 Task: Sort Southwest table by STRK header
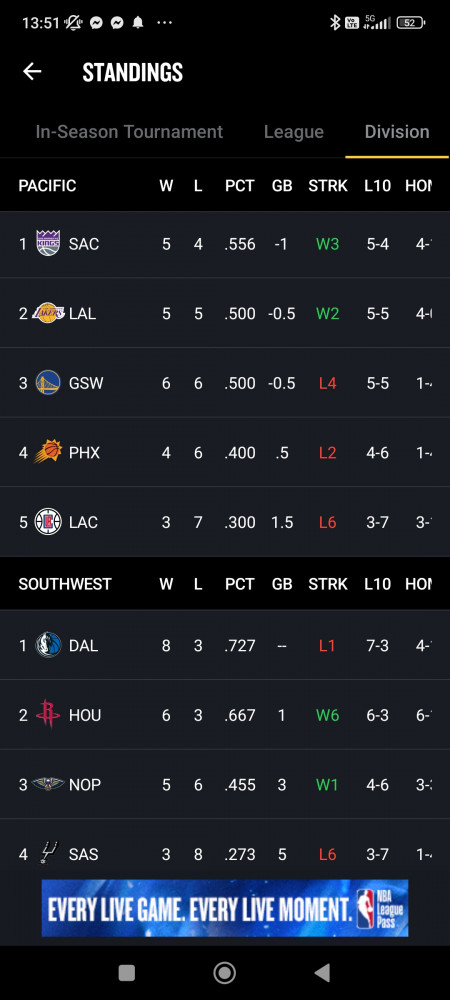click(x=328, y=584)
